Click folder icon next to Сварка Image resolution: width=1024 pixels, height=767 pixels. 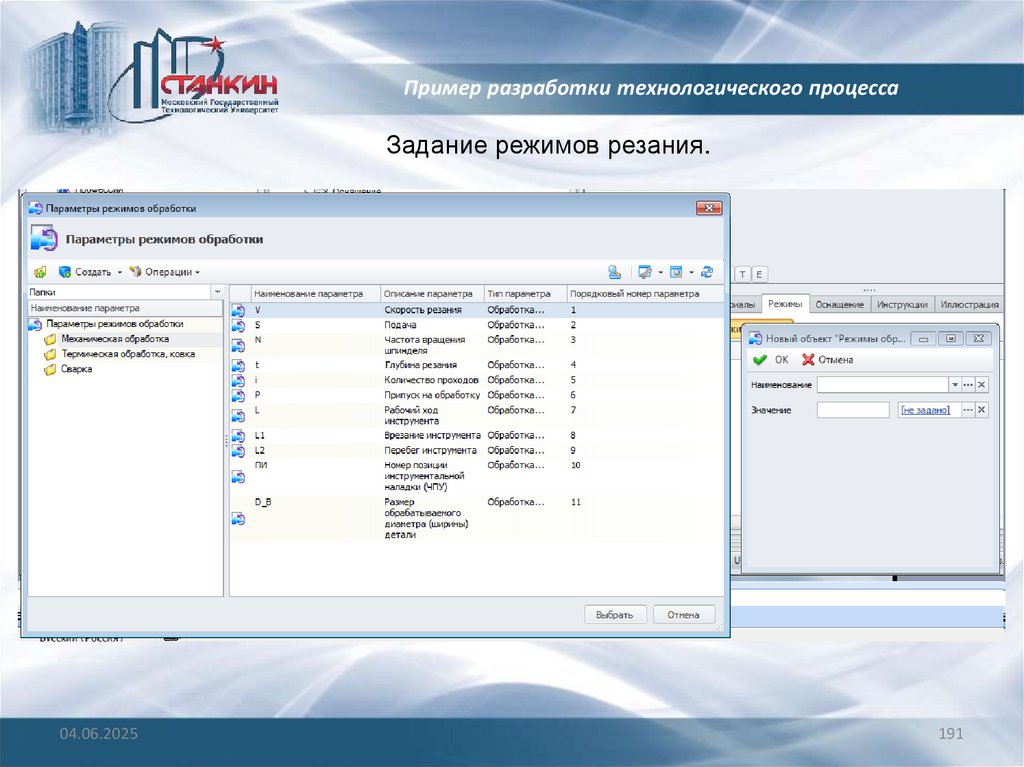coord(50,369)
